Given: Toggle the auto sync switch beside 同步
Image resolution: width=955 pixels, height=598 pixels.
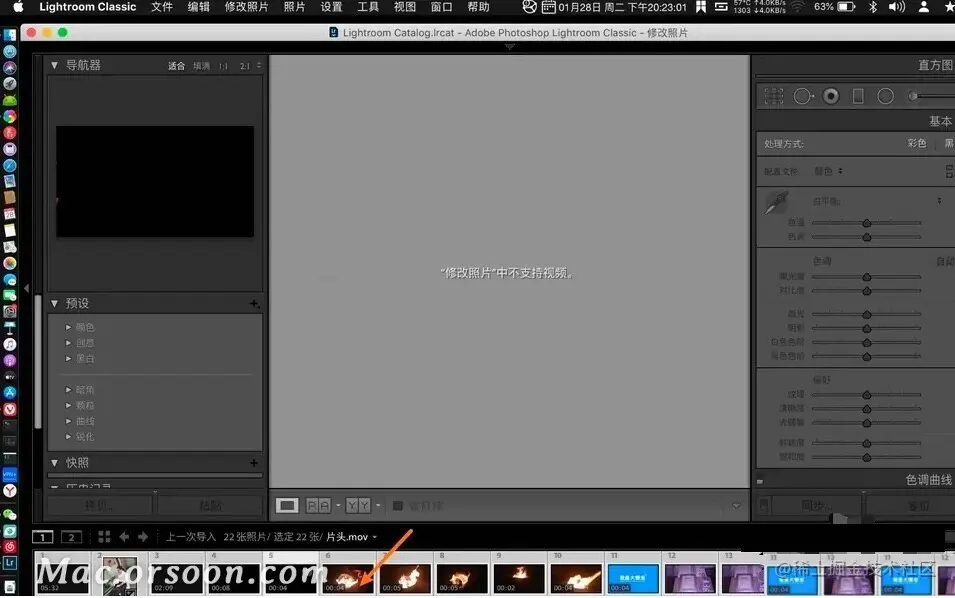Looking at the screenshot, I should coord(764,505).
